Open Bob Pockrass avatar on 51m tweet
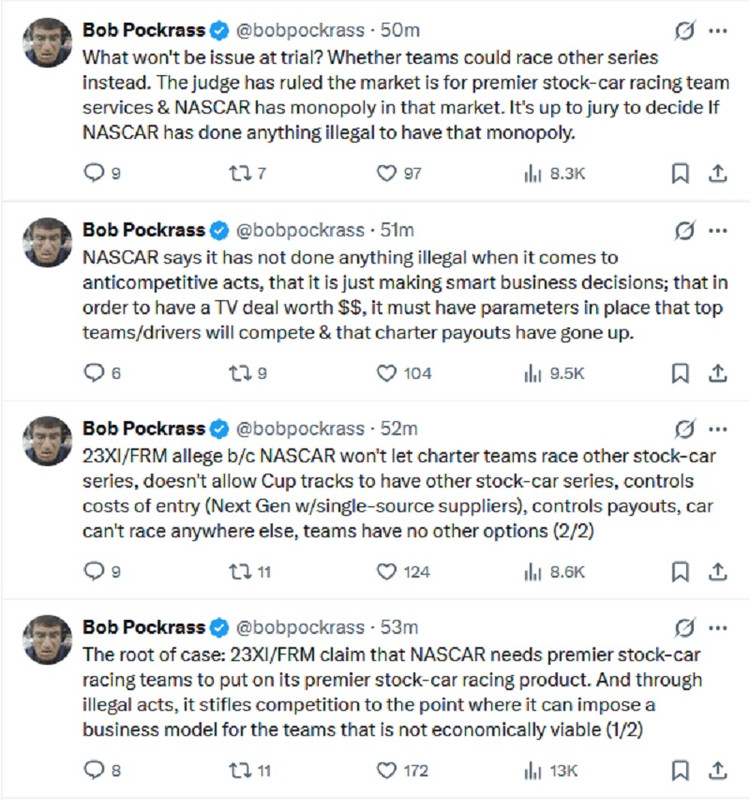 (x=47, y=242)
